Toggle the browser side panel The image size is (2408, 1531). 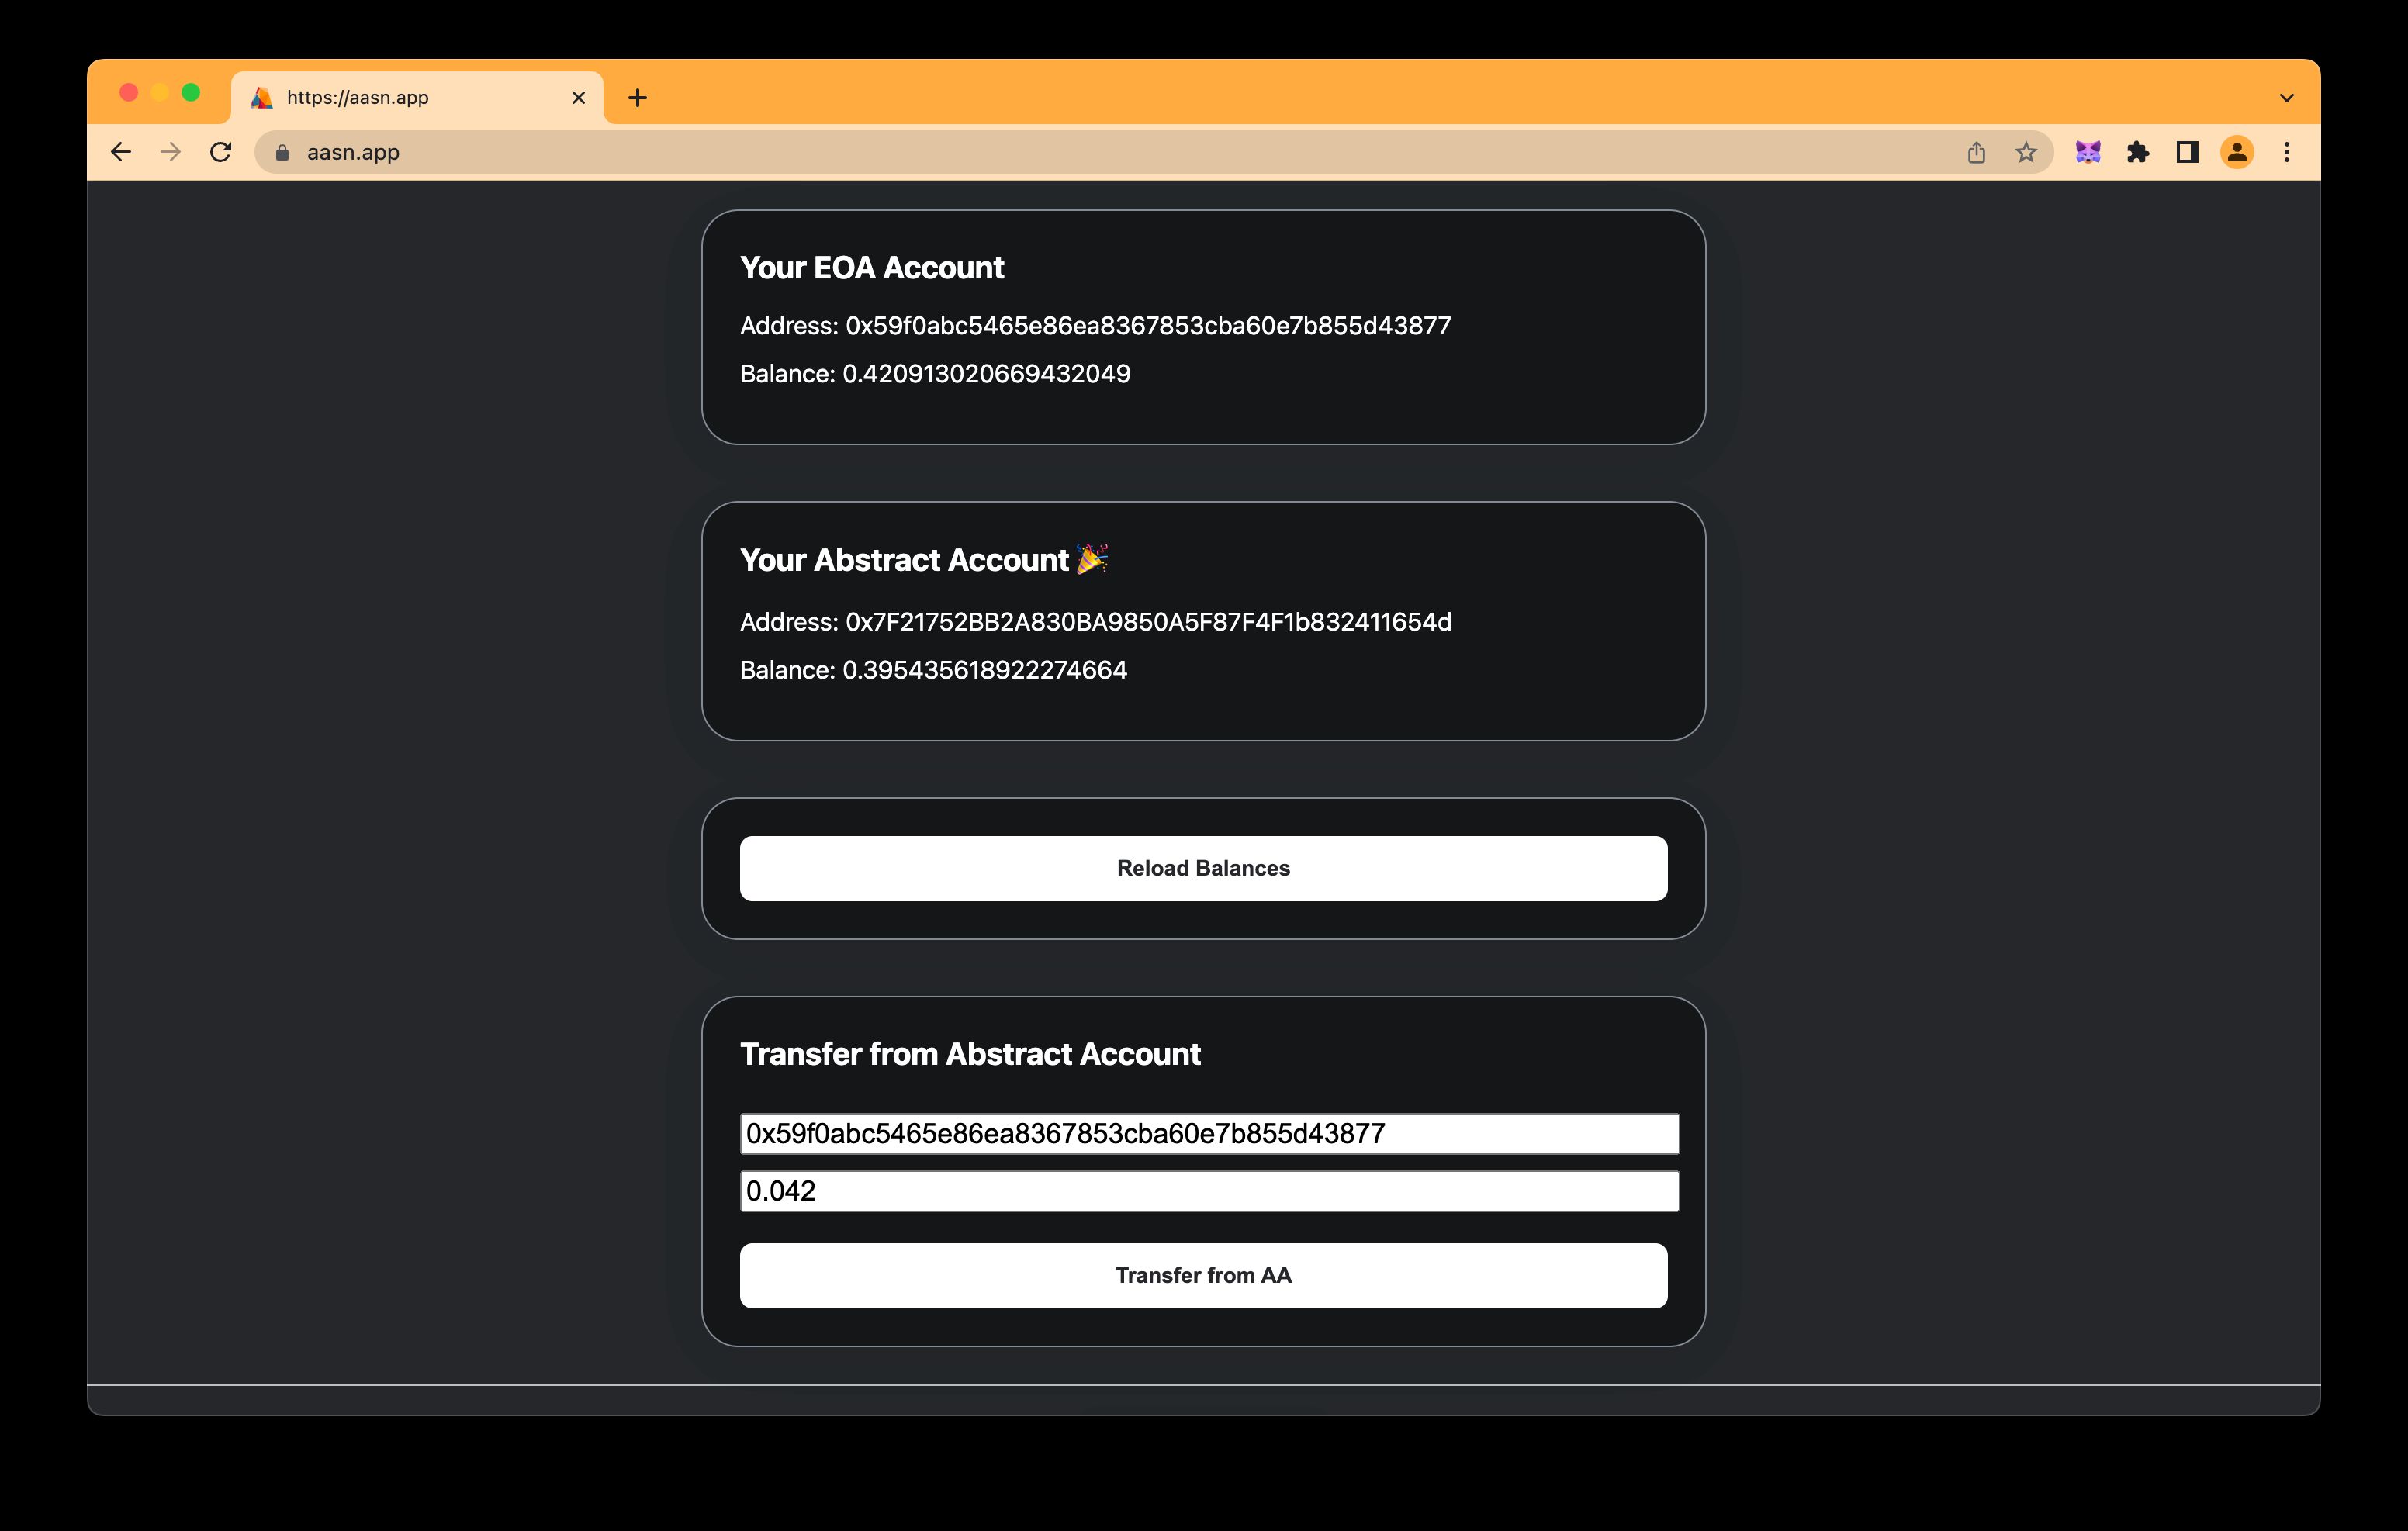[2187, 152]
